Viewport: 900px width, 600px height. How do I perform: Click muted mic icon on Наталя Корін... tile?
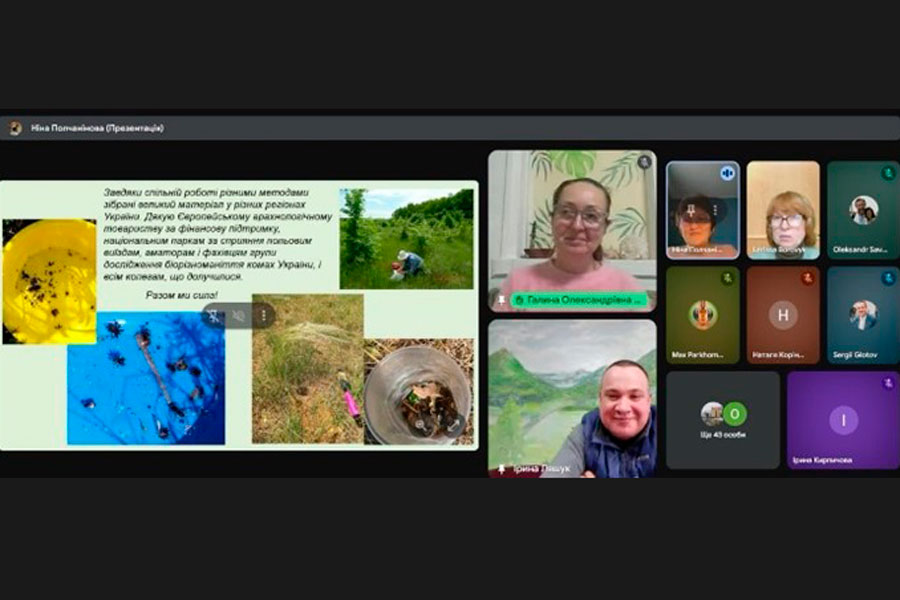808,278
